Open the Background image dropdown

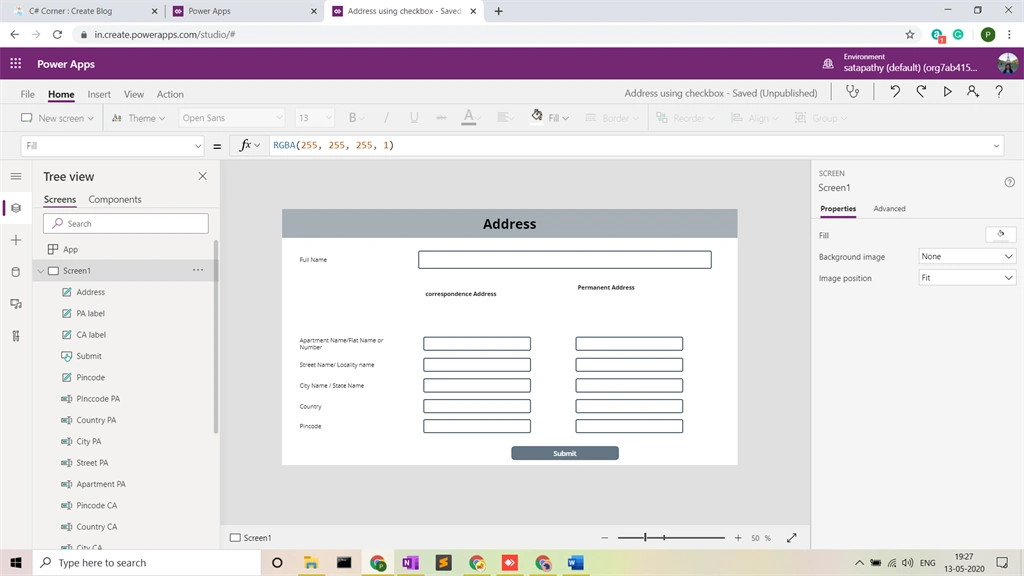pyautogui.click(x=967, y=256)
